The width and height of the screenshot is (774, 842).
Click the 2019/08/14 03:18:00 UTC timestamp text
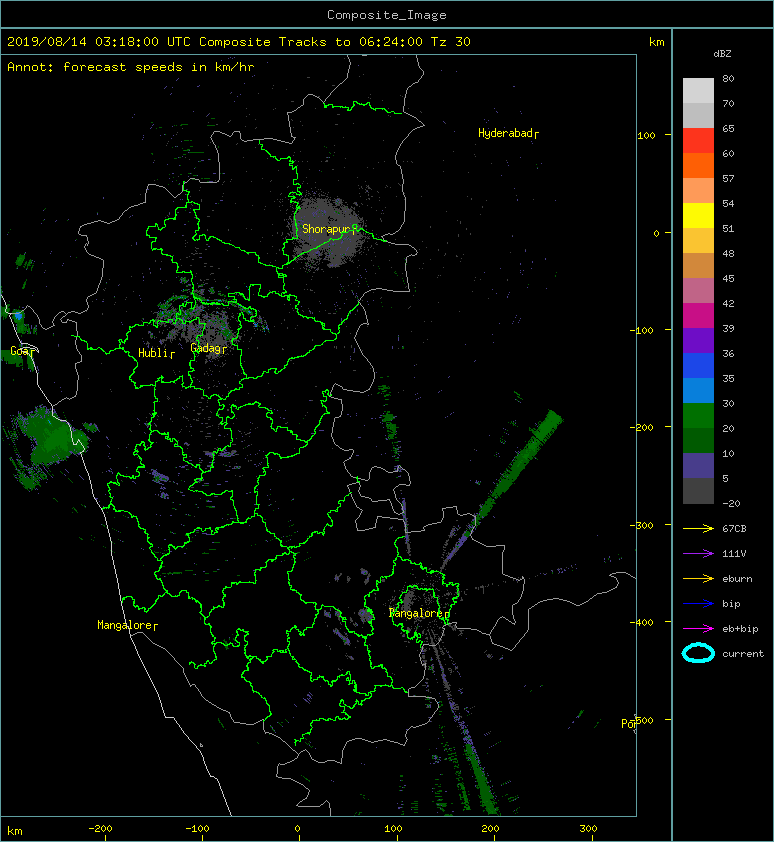99,42
